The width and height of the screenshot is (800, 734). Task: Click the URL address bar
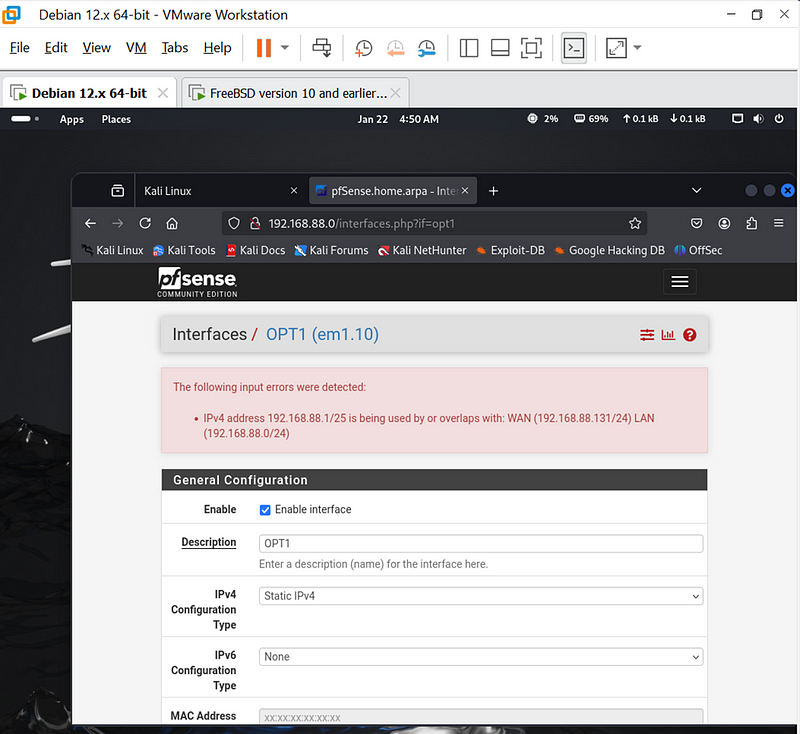(434, 223)
